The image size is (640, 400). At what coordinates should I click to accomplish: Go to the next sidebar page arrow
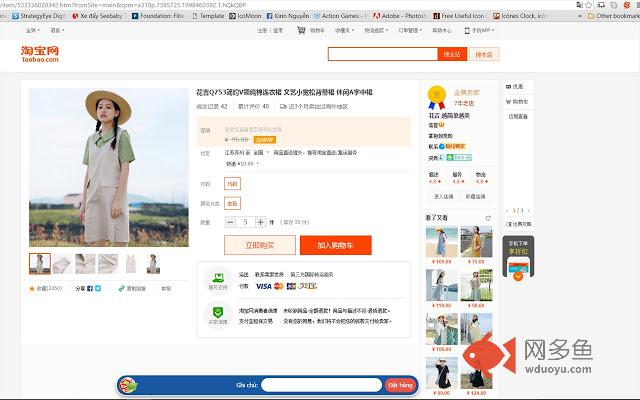coord(529,211)
